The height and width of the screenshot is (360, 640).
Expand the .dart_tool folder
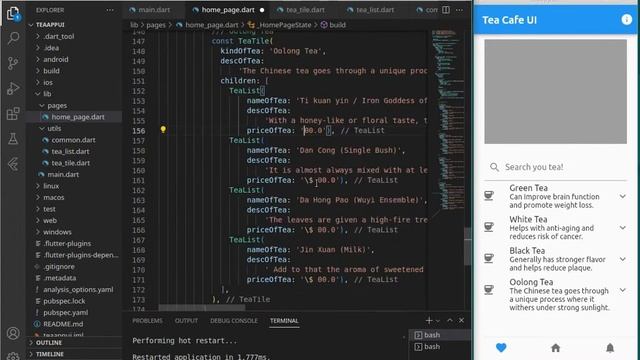[x=38, y=36]
